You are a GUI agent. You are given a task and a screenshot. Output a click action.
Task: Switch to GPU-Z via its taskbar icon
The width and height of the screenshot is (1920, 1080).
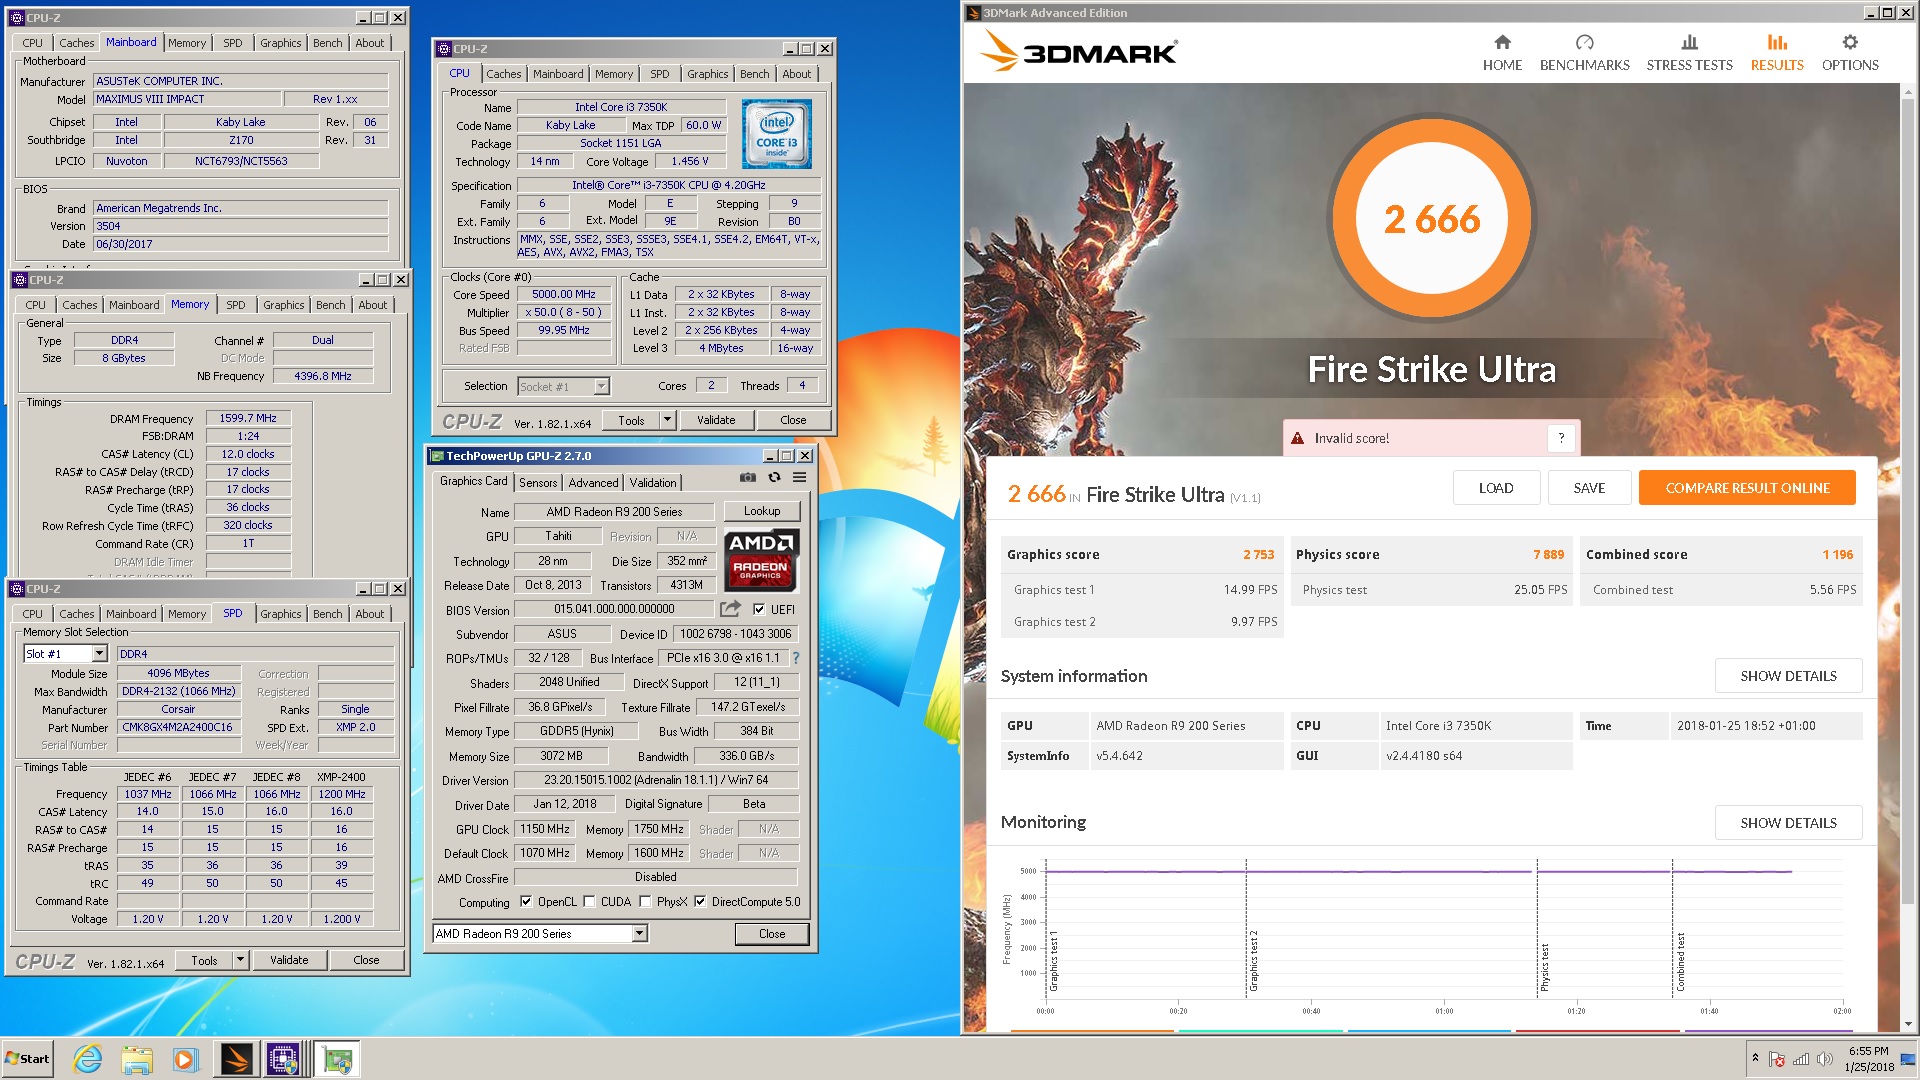click(x=337, y=1059)
